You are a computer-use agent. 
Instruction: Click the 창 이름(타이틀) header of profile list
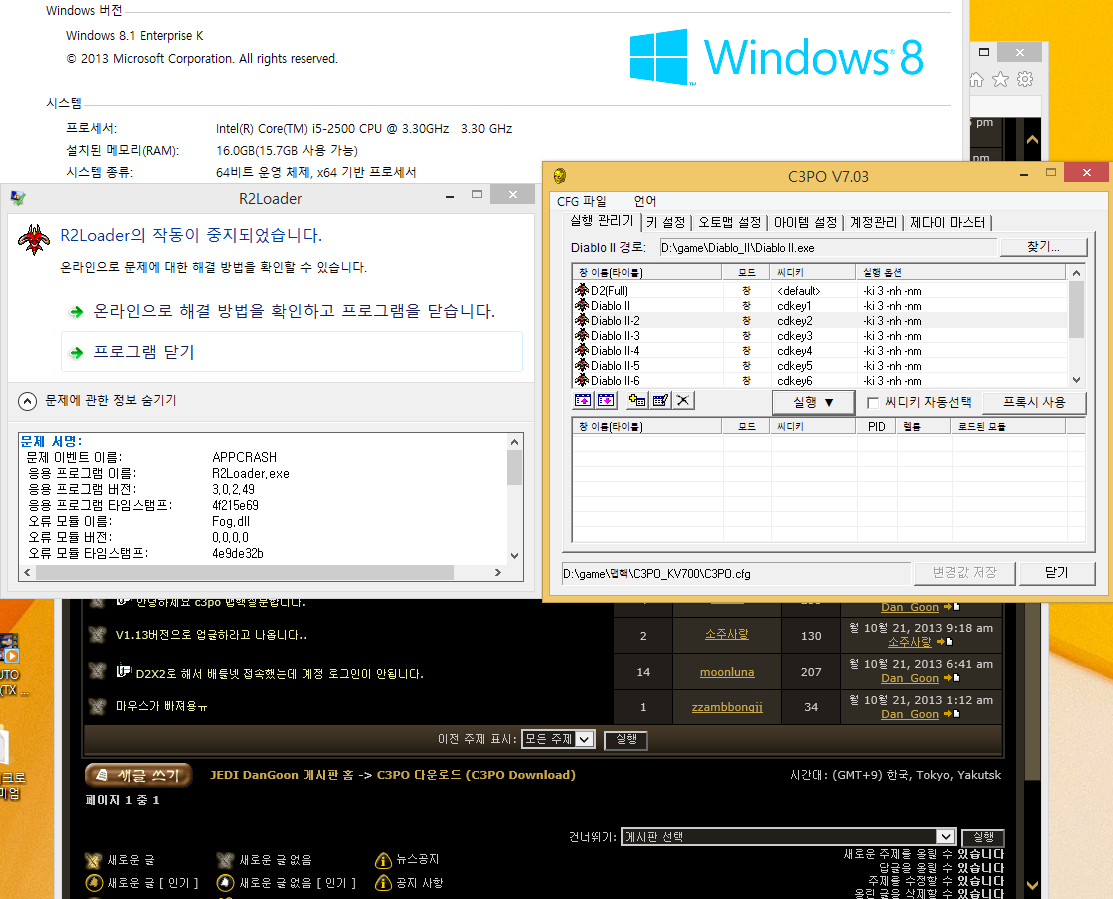647,272
